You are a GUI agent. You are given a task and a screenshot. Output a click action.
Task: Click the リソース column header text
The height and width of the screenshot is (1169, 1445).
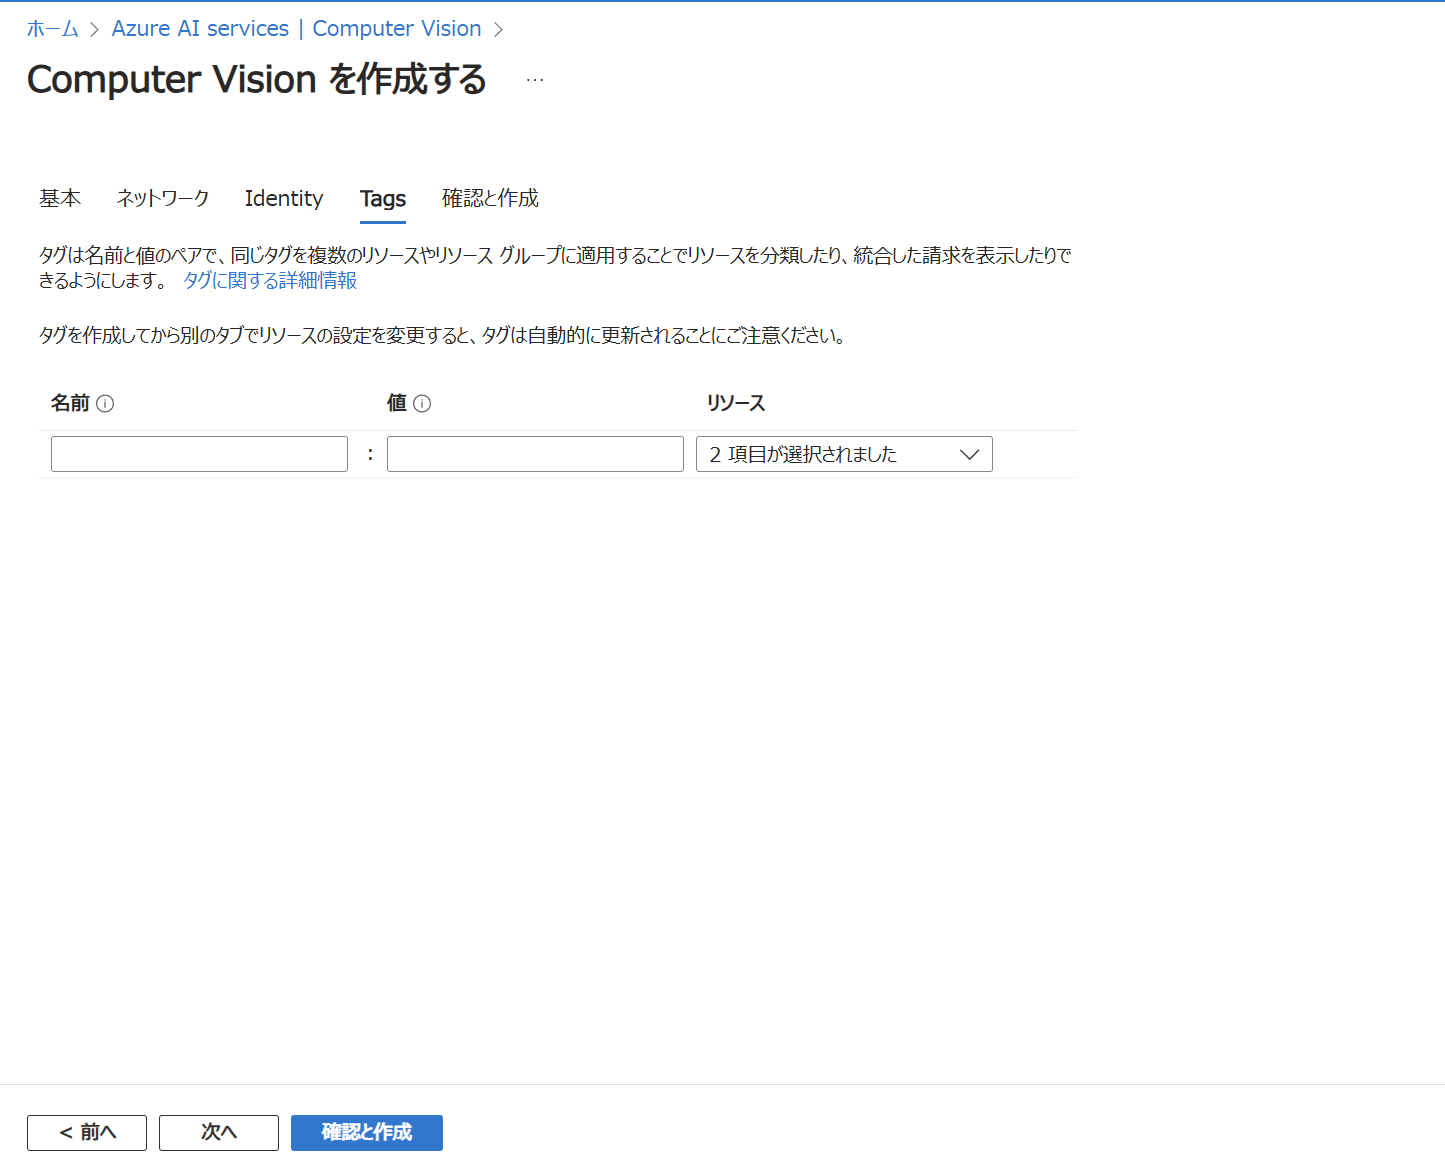pyautogui.click(x=736, y=403)
